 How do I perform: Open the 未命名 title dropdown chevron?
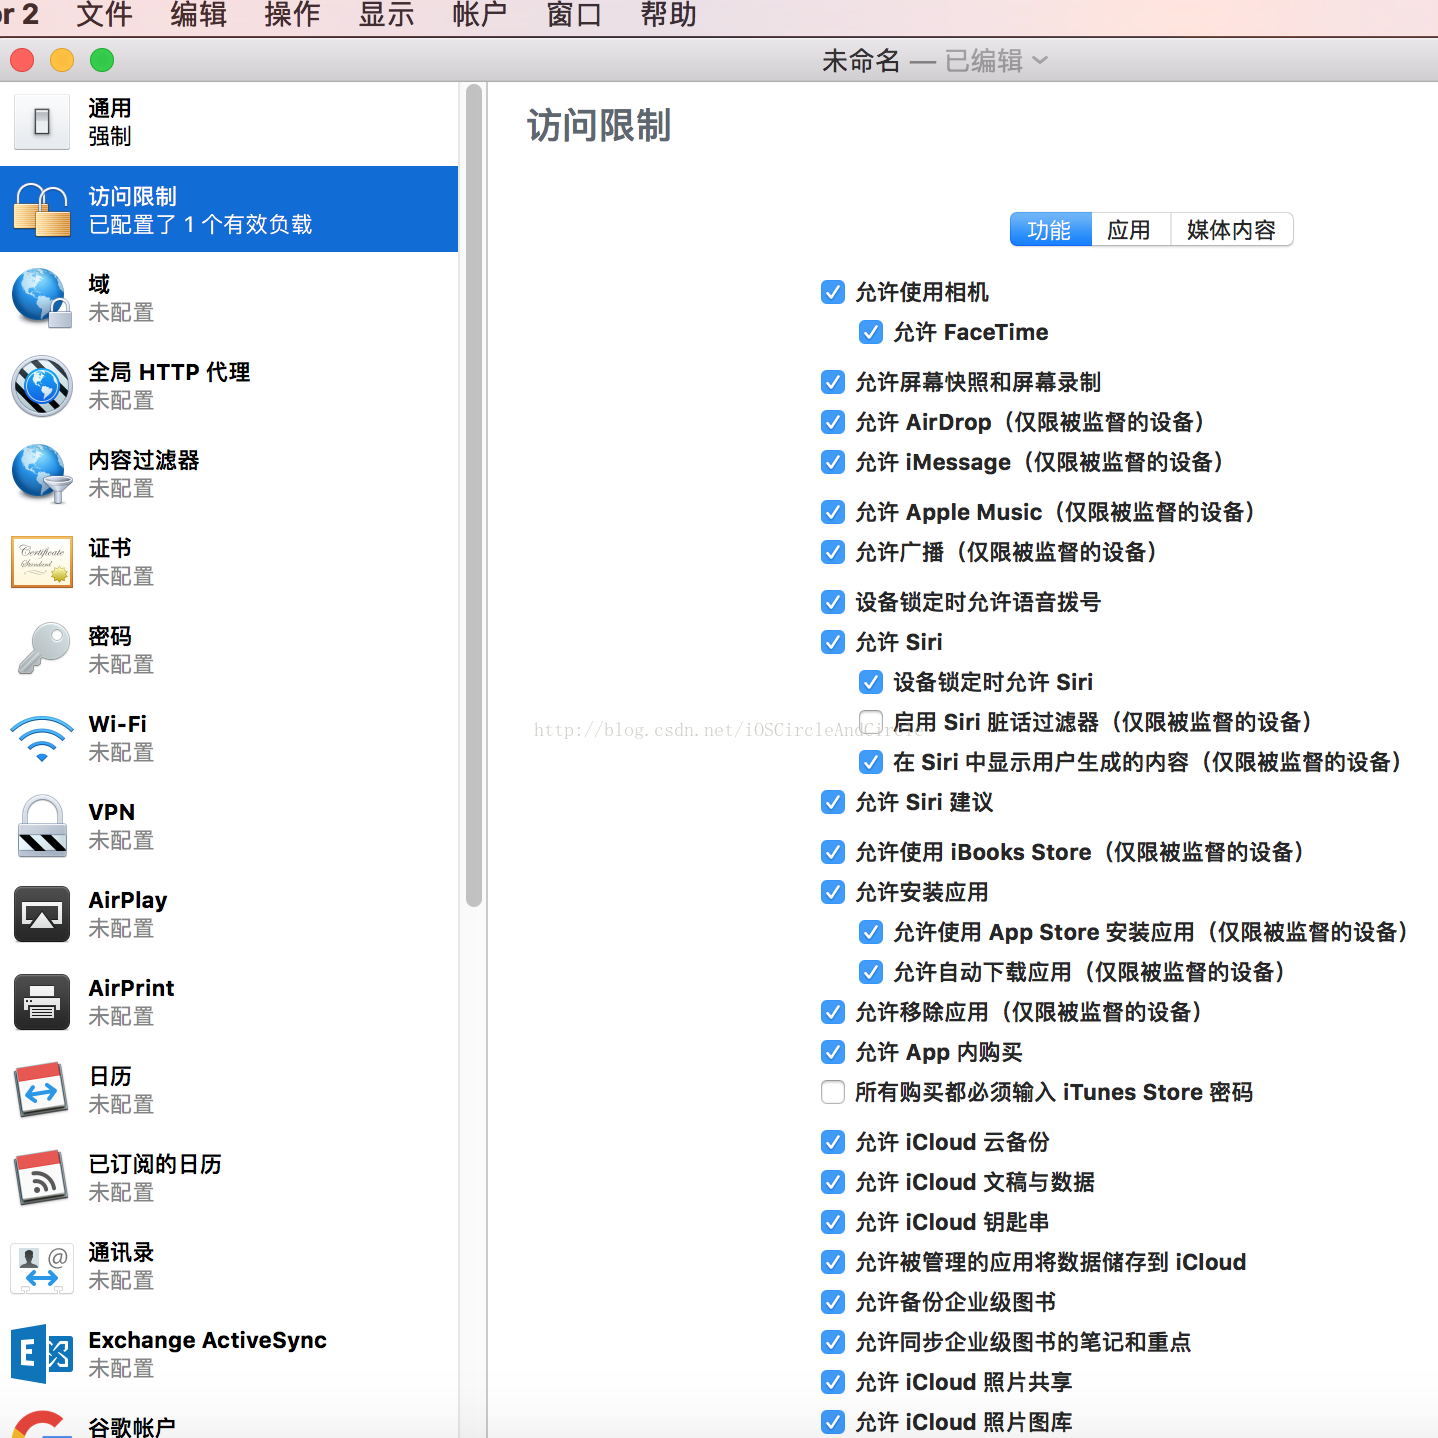tap(1040, 61)
